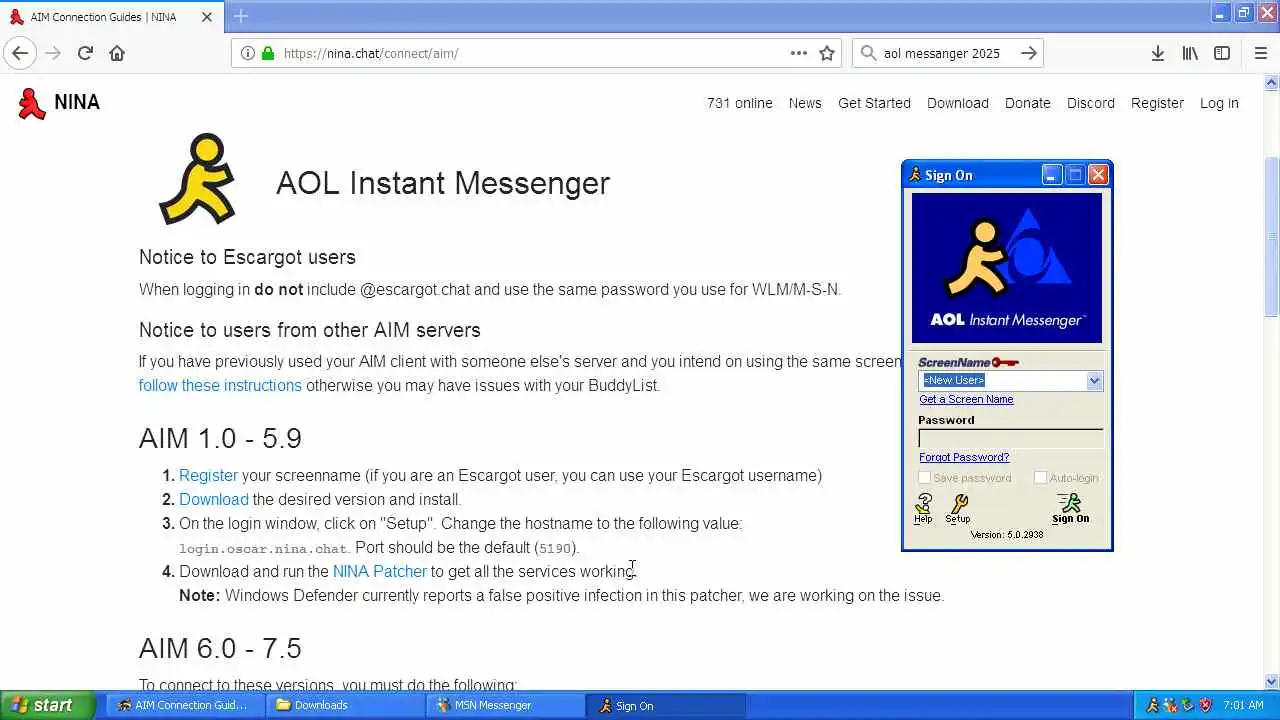Click the Save password checkbox

point(925,478)
